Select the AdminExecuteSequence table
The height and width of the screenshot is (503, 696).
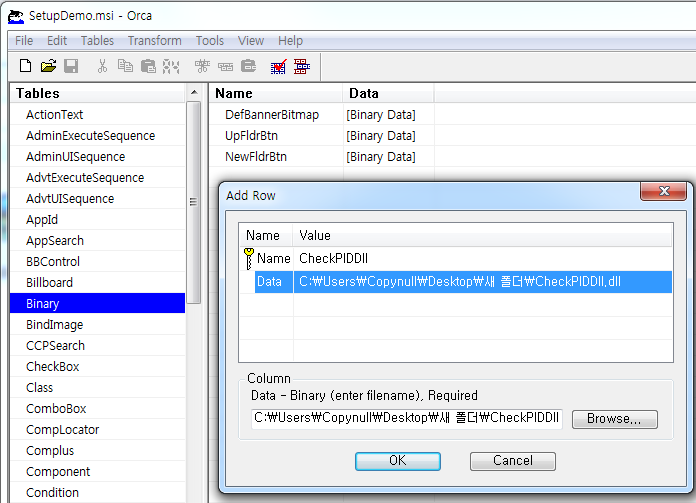click(98, 135)
